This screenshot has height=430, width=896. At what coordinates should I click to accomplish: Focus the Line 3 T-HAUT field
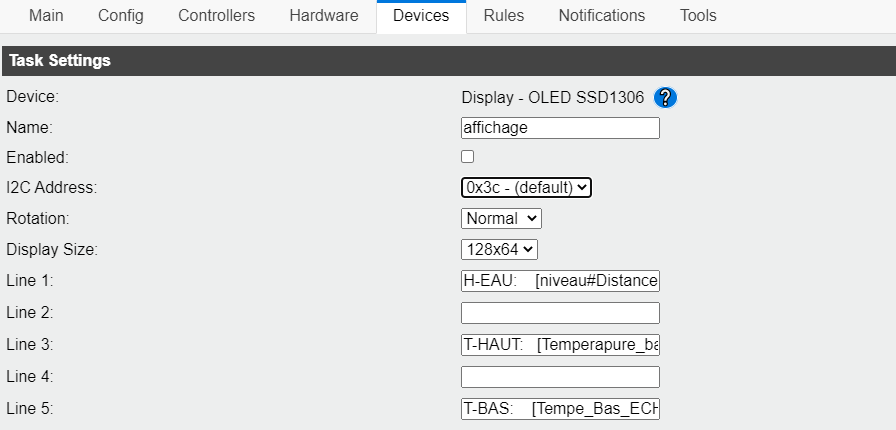560,345
